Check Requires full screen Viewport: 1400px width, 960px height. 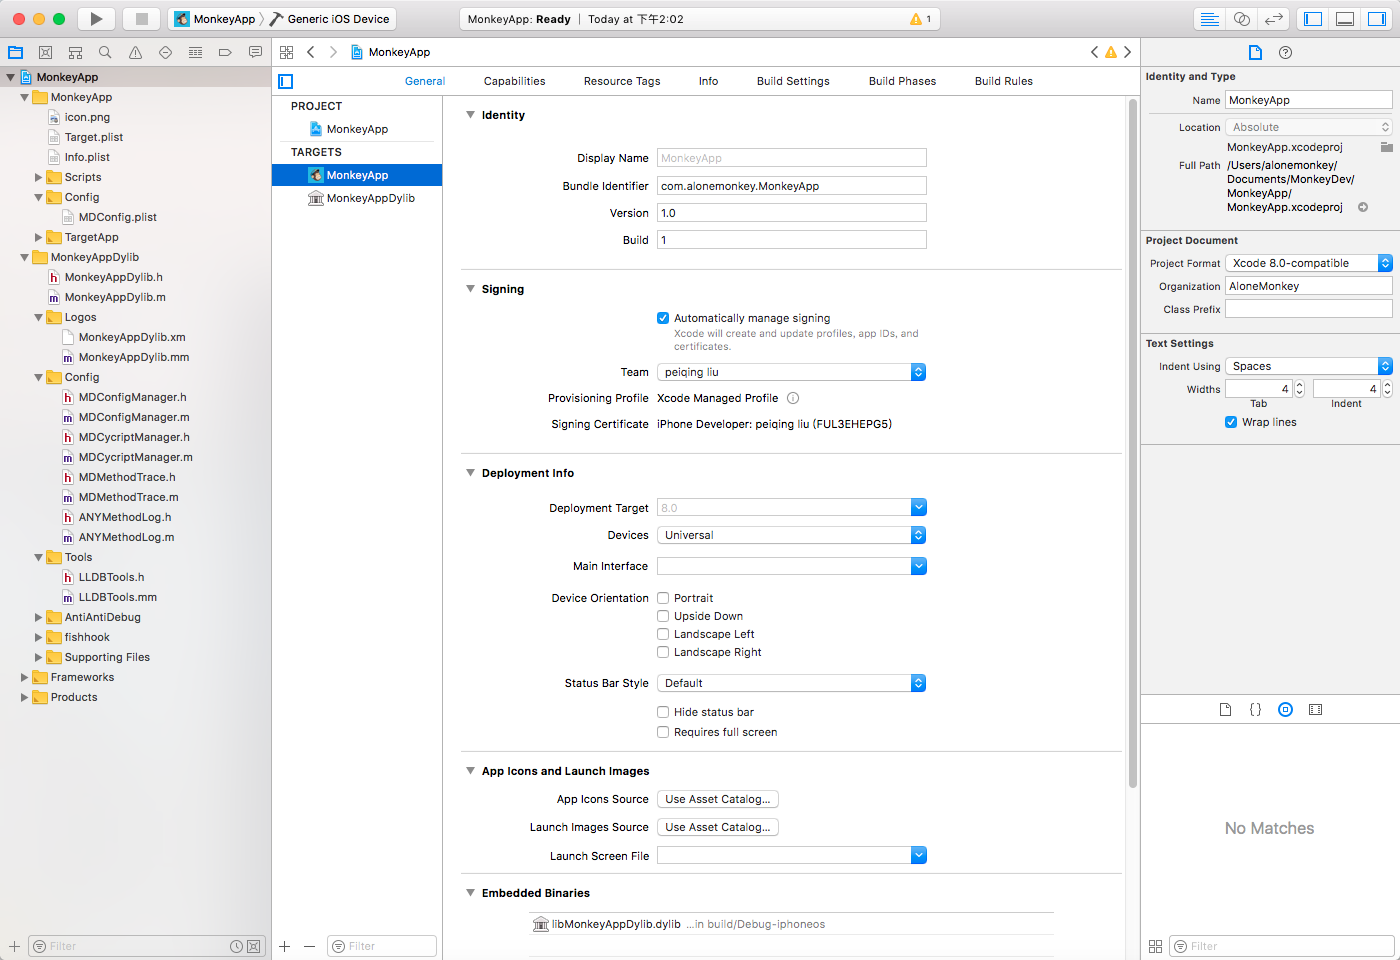pos(663,732)
